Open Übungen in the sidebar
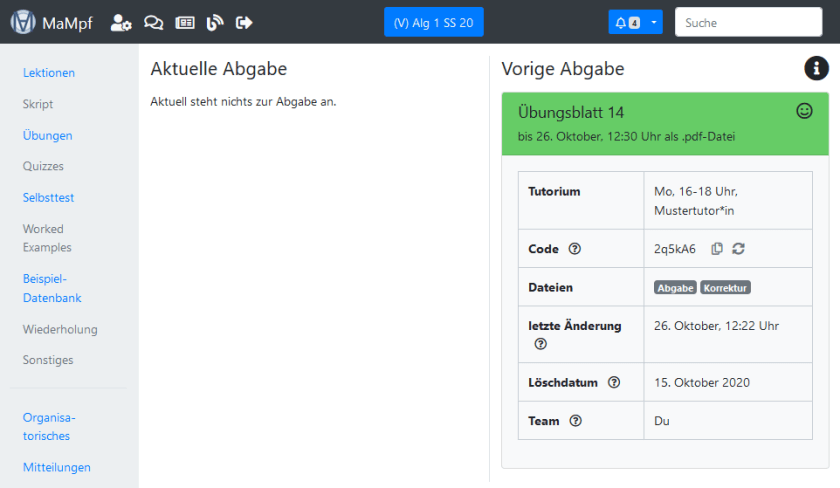The width and height of the screenshot is (840, 488). (x=47, y=135)
